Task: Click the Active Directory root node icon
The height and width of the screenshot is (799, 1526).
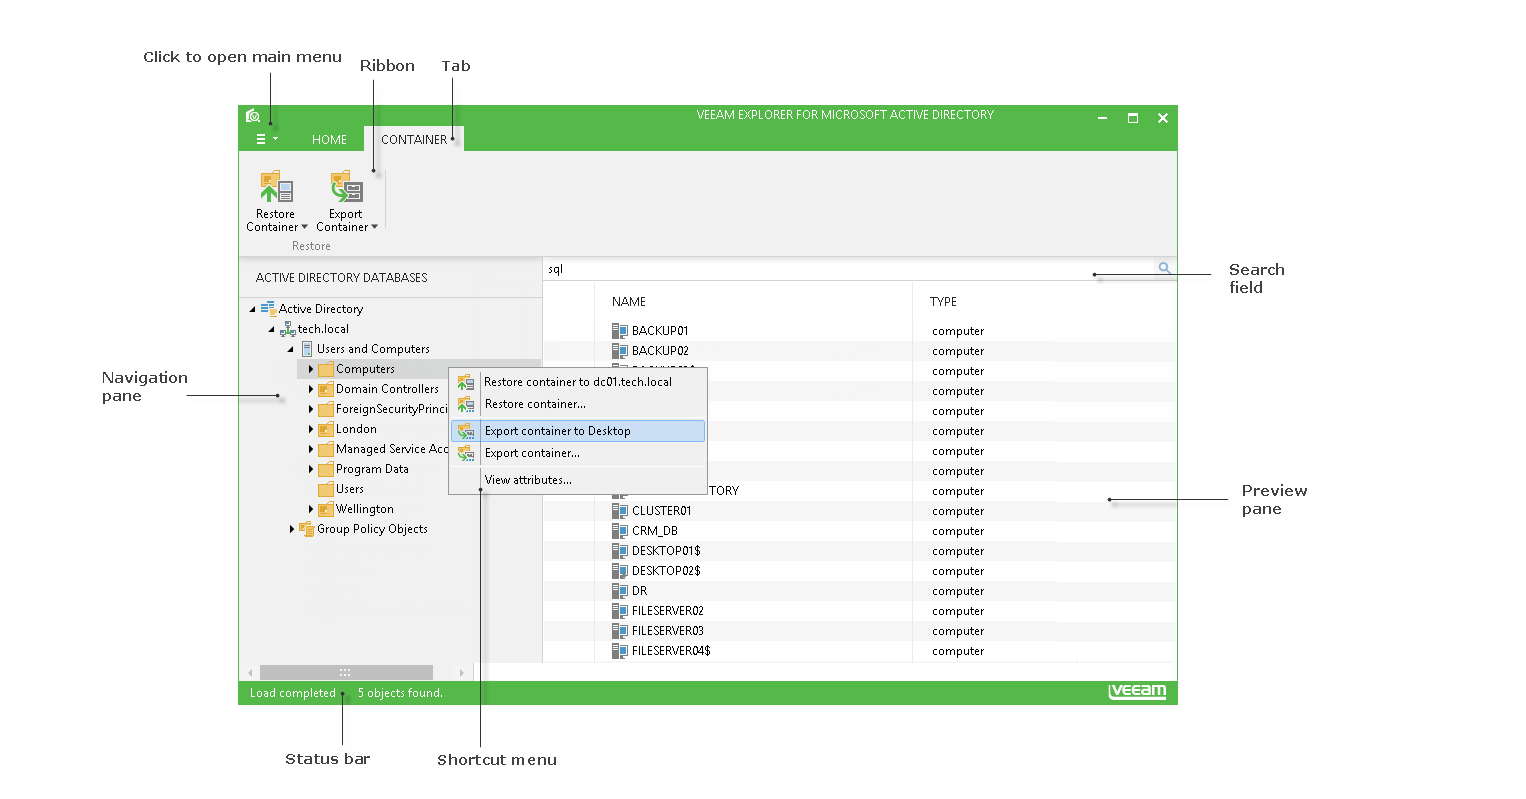Action: click(268, 309)
